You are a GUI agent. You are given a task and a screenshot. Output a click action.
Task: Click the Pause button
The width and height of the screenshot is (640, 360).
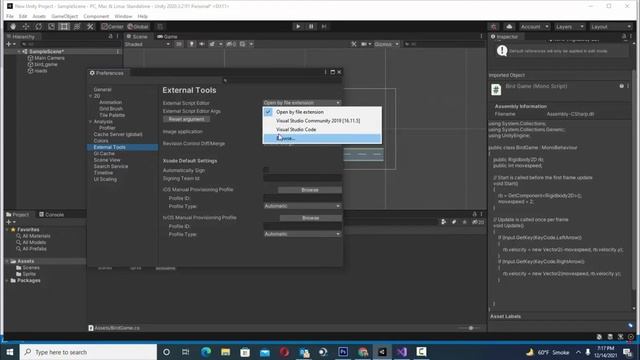[x=311, y=27]
